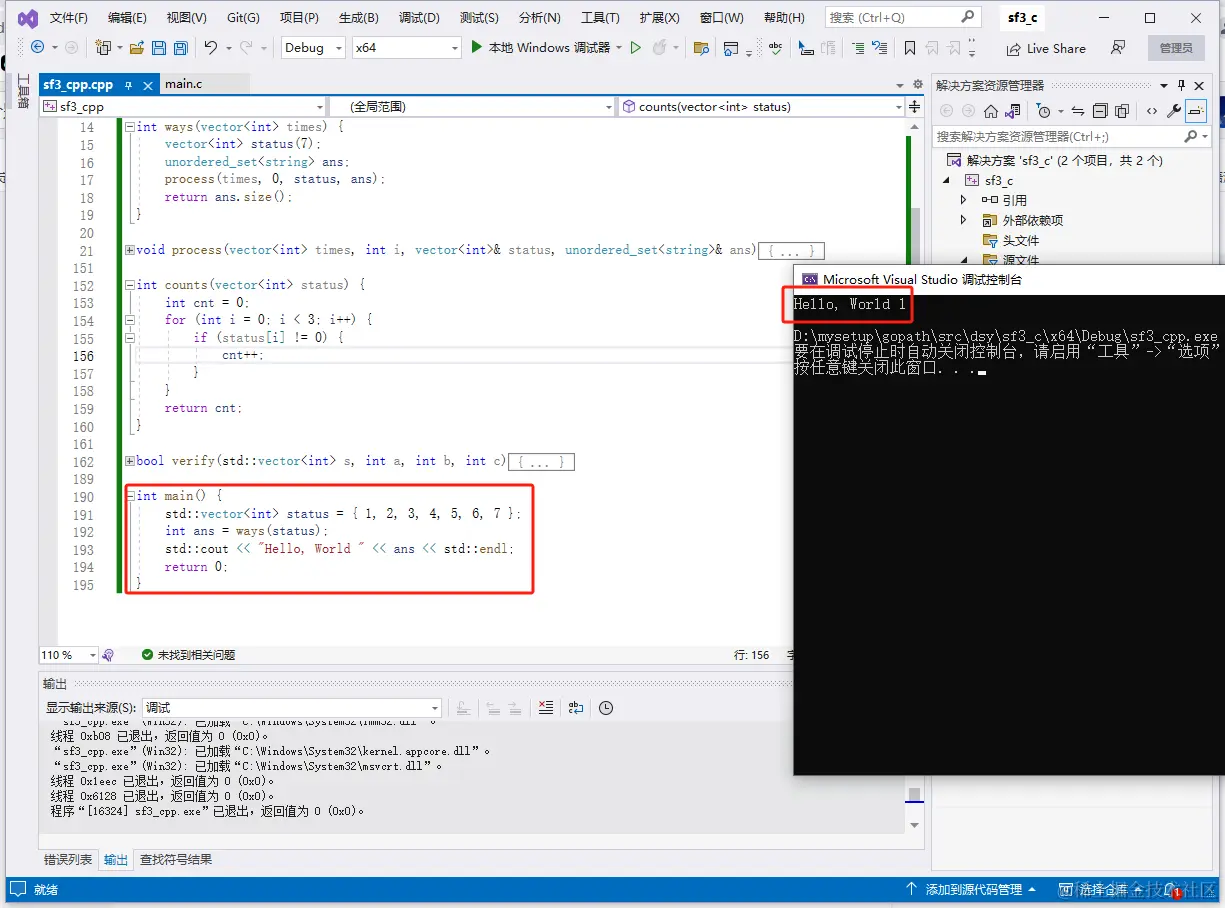Click the search magnifier in Solution Explorer

[1190, 136]
